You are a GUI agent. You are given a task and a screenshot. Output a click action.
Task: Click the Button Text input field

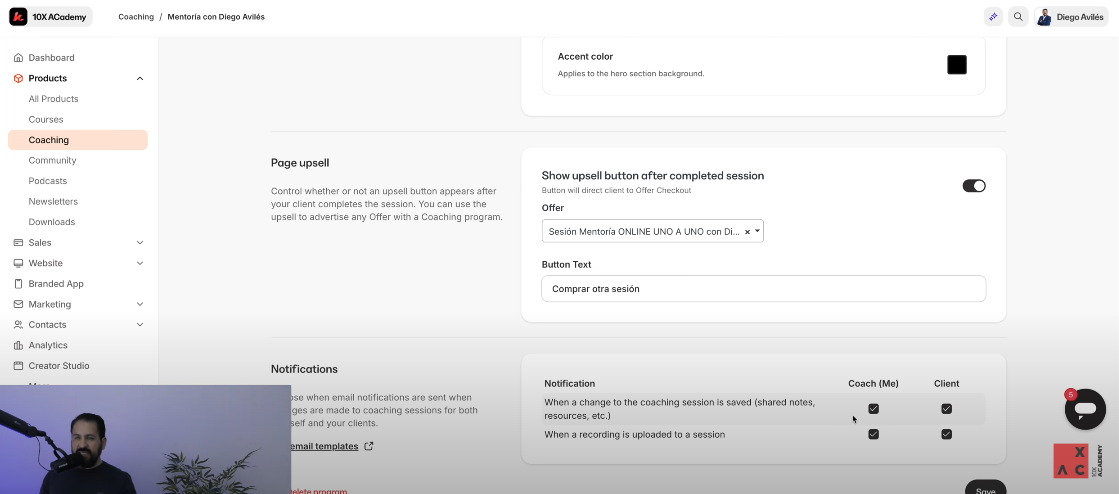click(x=763, y=289)
